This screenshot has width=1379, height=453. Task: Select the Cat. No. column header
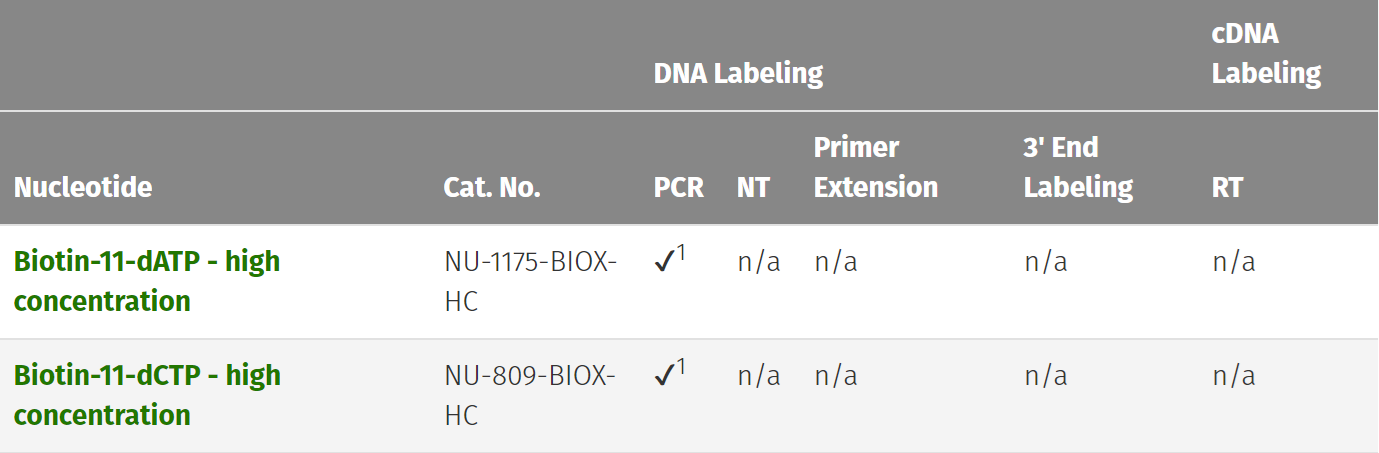click(492, 187)
